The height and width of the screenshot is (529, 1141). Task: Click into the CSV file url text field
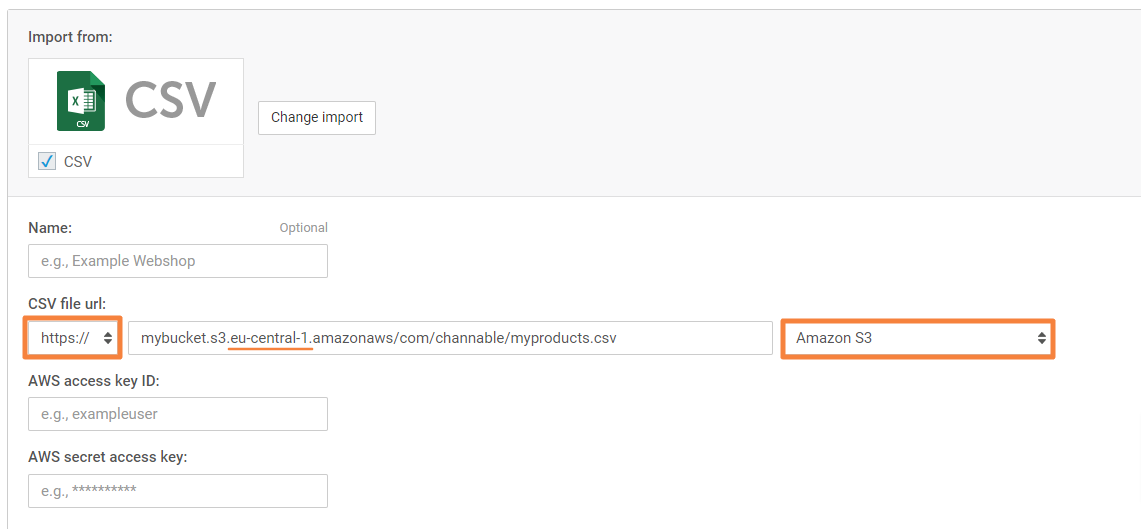pyautogui.click(x=456, y=338)
